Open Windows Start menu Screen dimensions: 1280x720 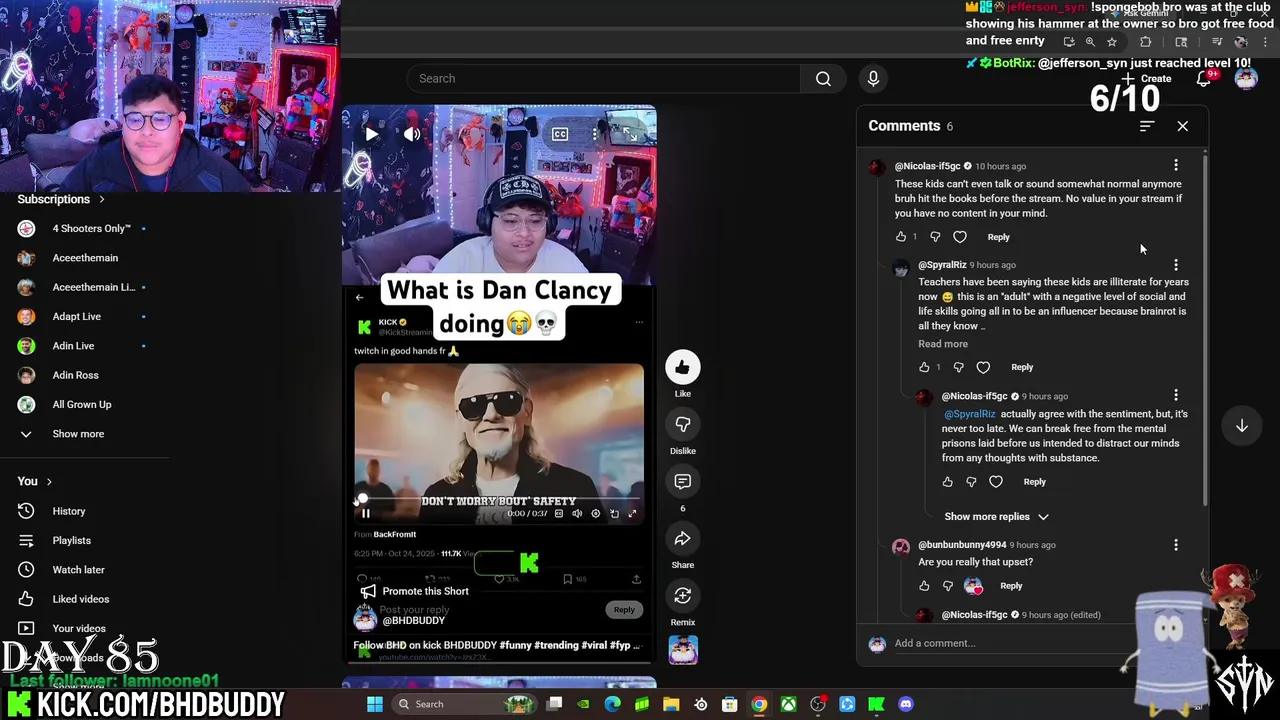tap(375, 704)
